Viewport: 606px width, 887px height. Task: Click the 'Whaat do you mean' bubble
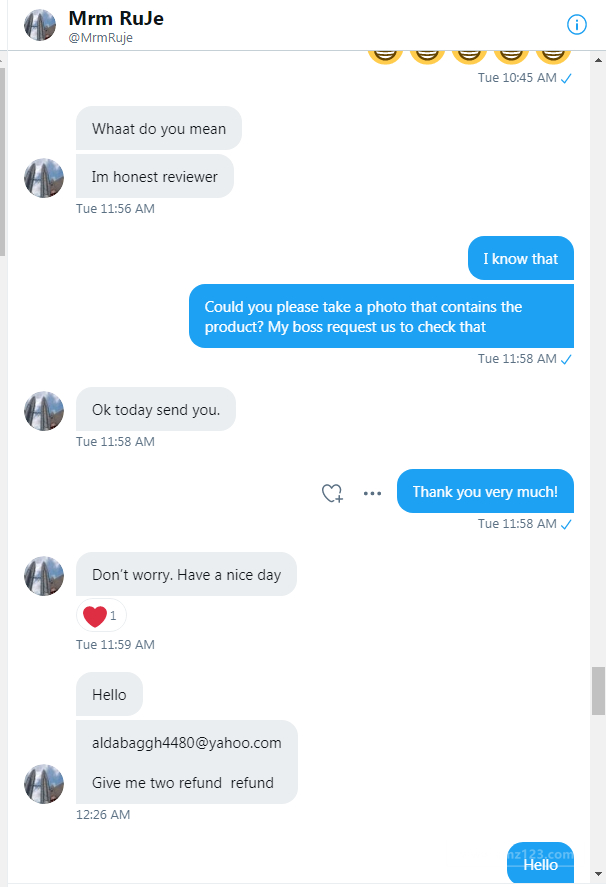[x=159, y=129]
